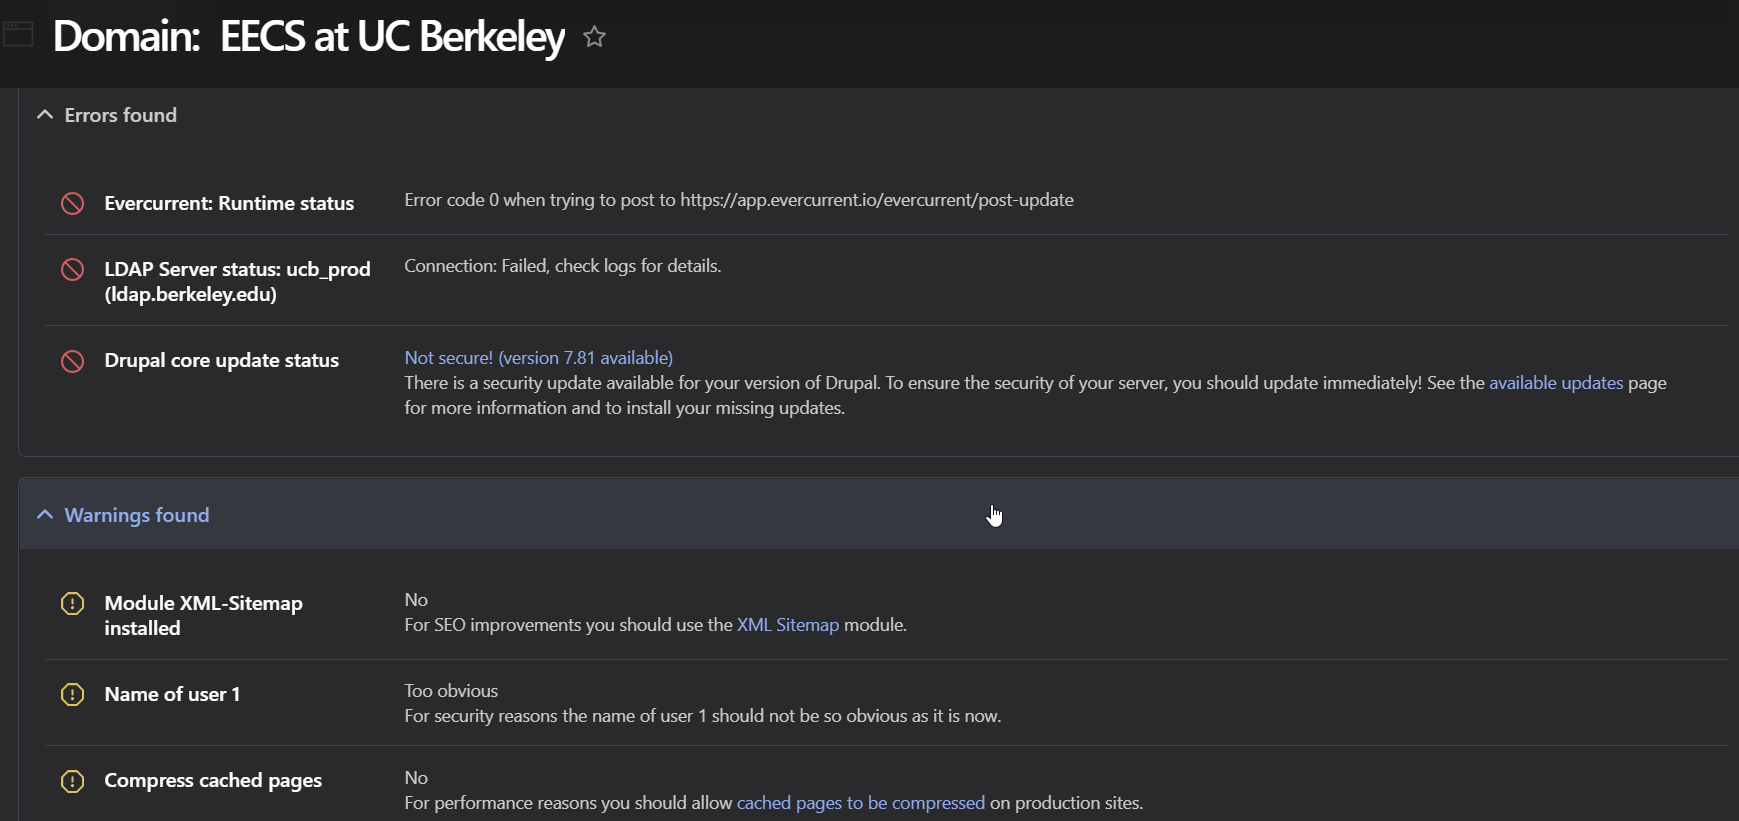The image size is (1739, 821).
Task: Click warning icon for Compress cached pages
Action: coord(73,780)
